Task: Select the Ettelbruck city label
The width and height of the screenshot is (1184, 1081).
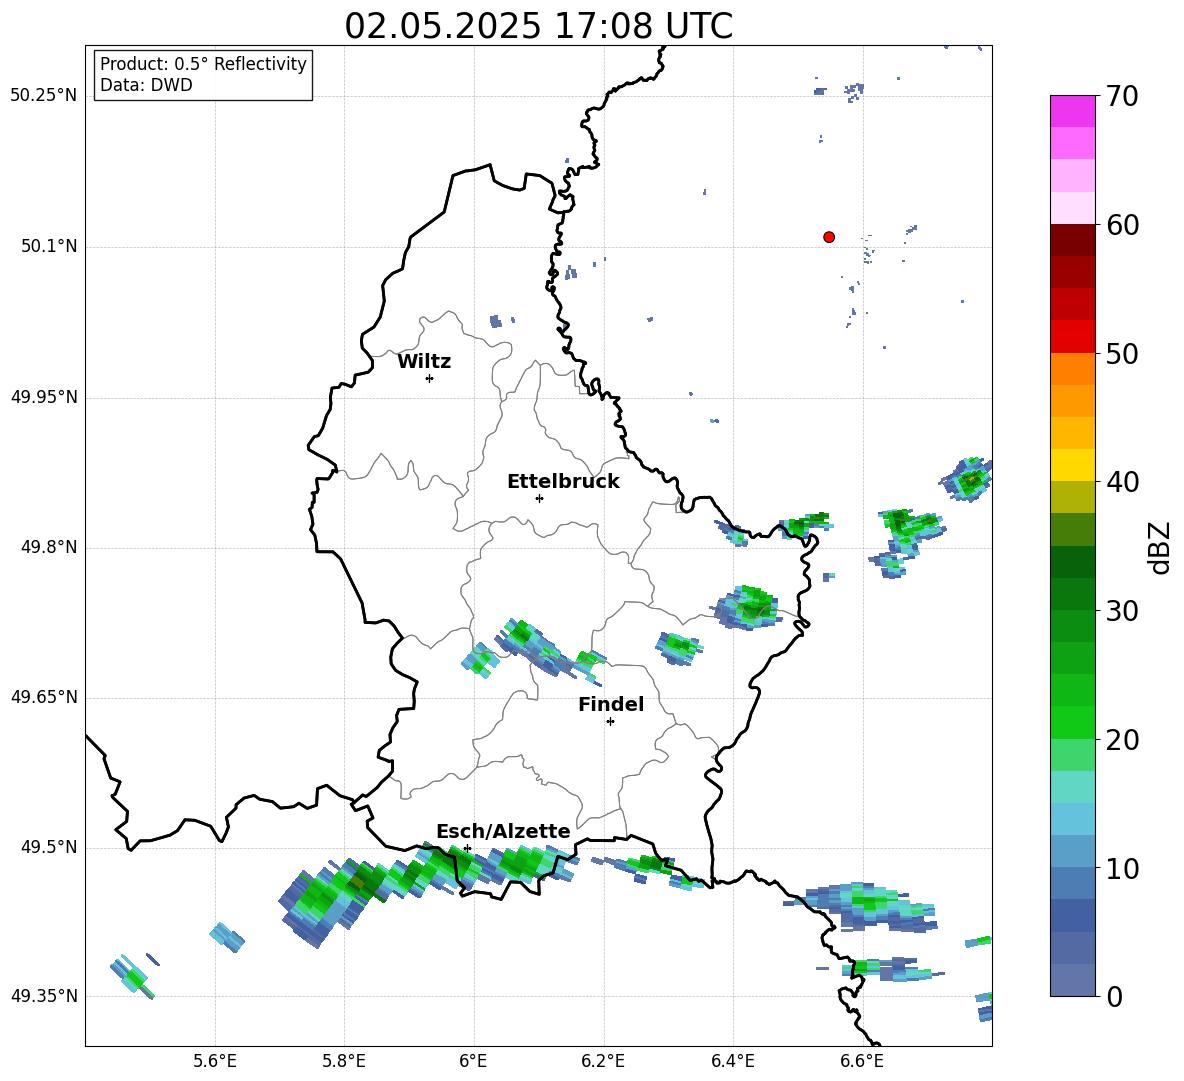Action: (x=563, y=482)
